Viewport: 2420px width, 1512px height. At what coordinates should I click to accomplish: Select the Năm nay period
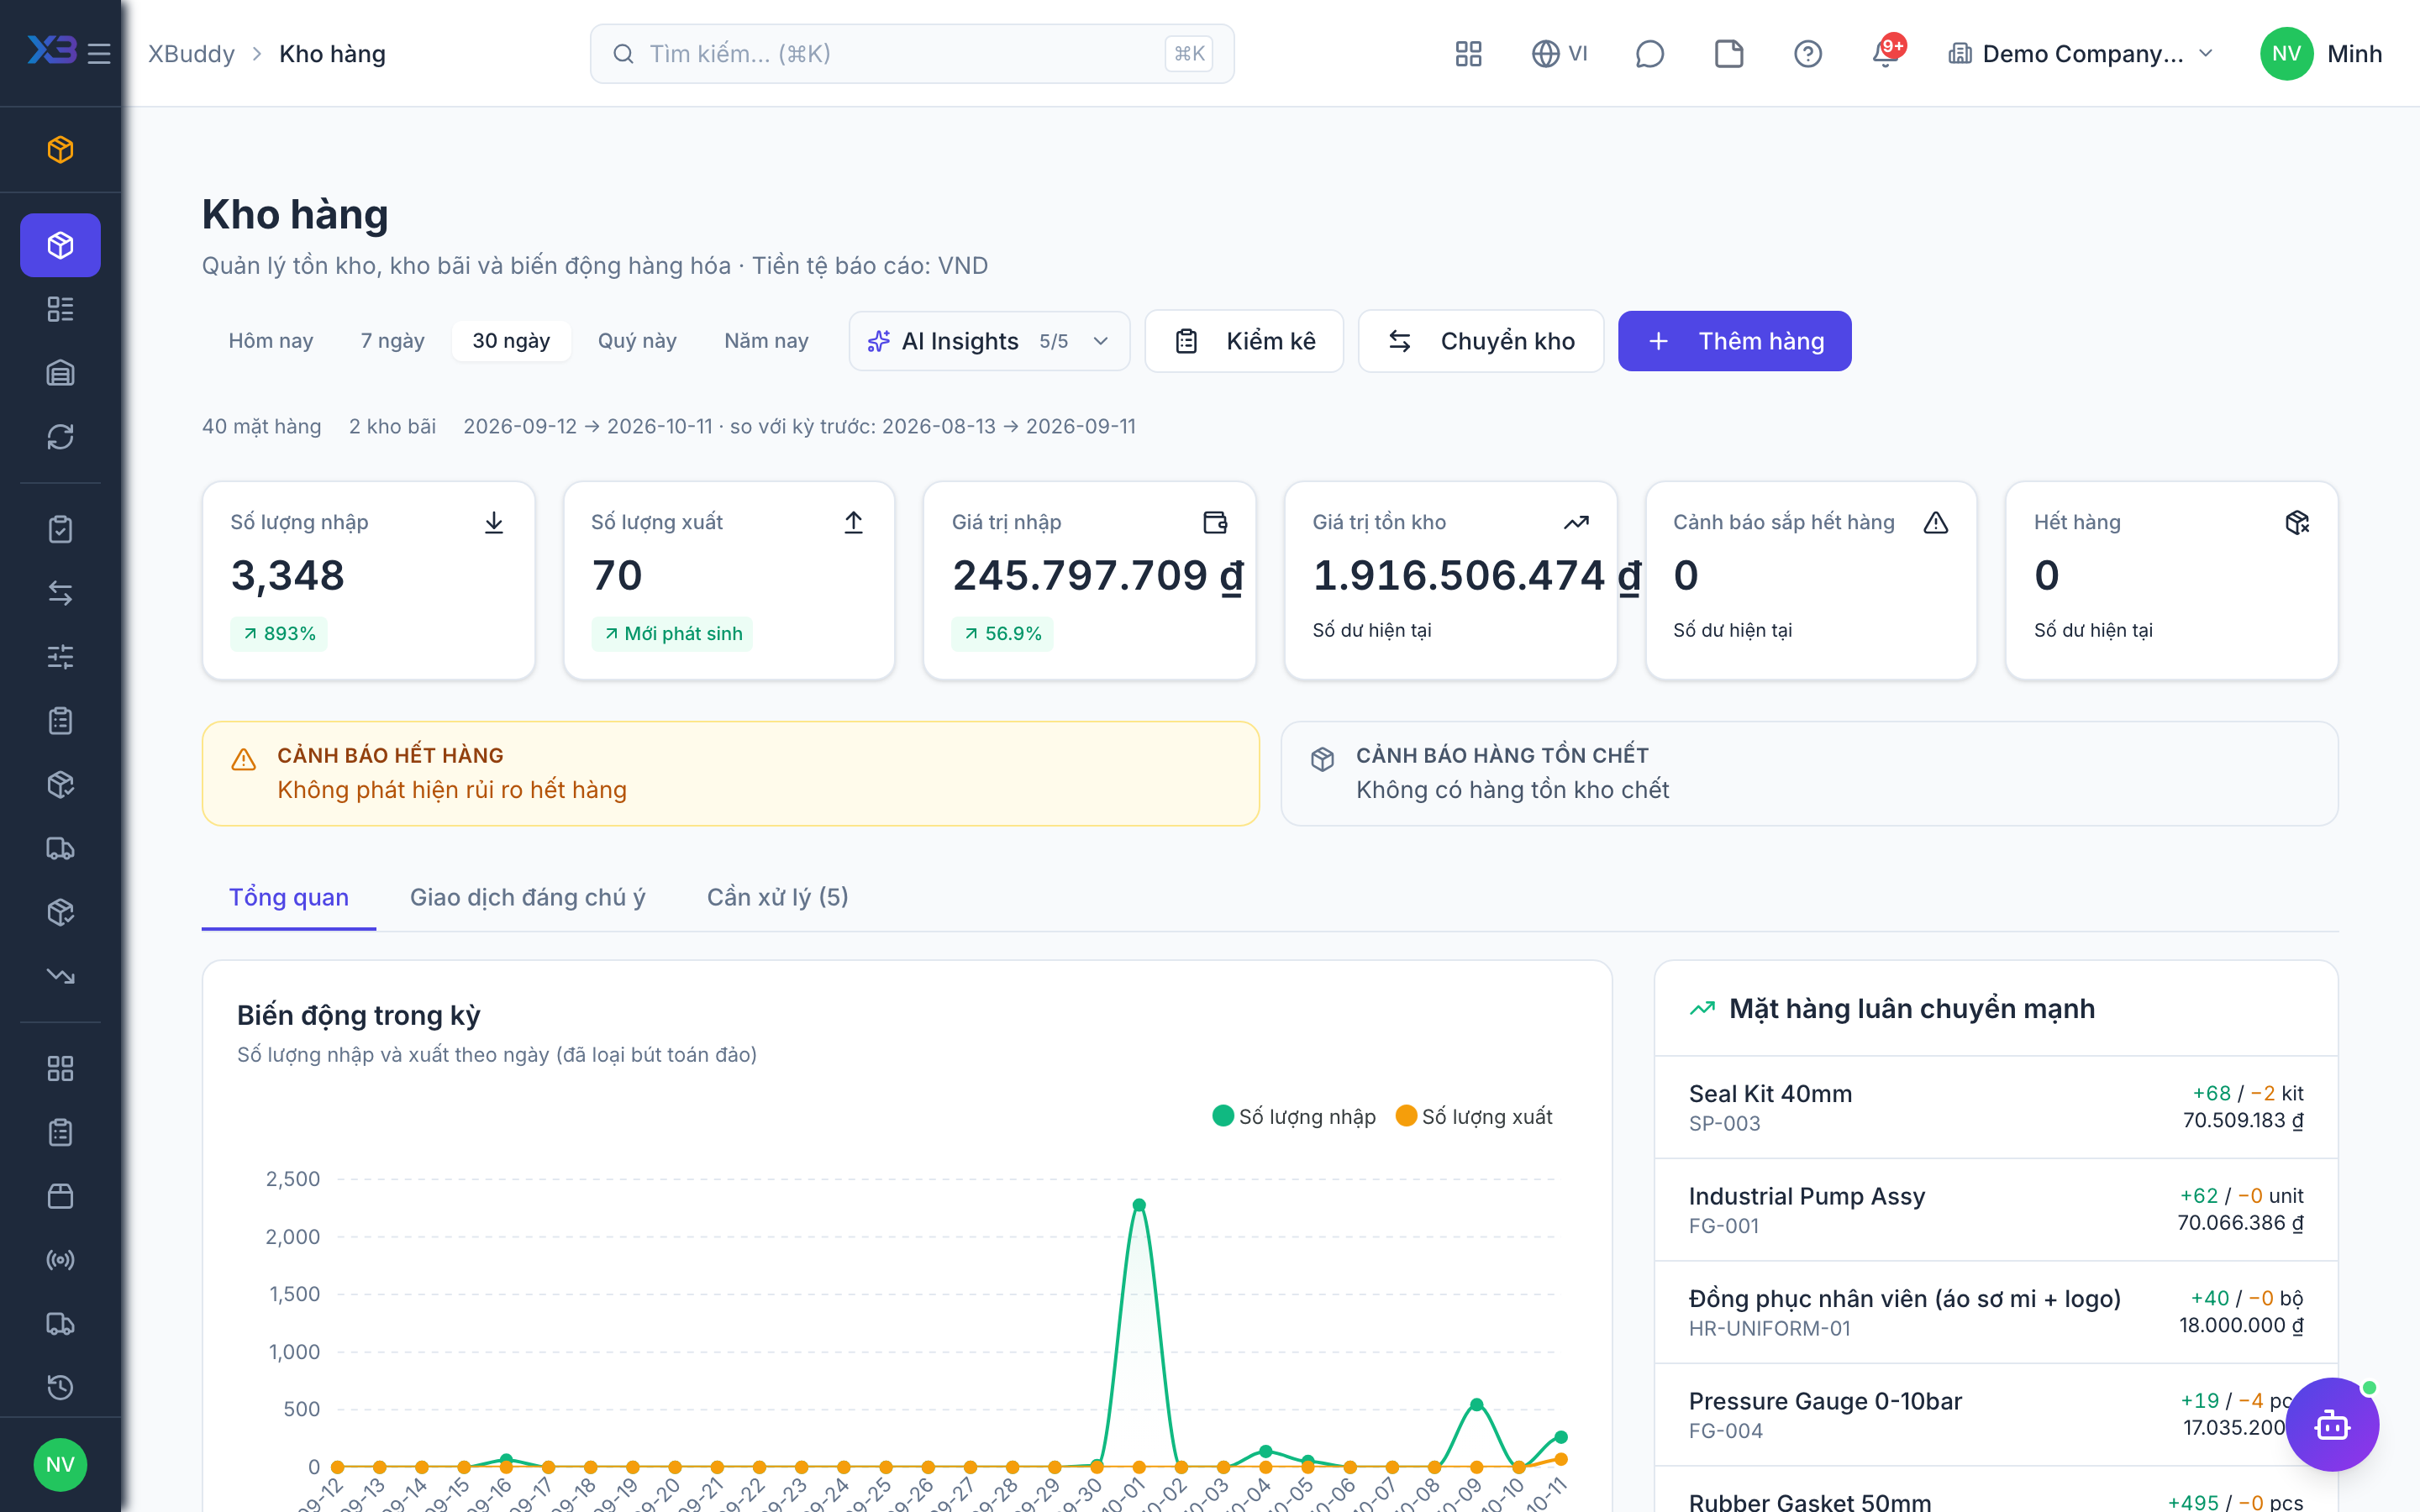pyautogui.click(x=766, y=341)
